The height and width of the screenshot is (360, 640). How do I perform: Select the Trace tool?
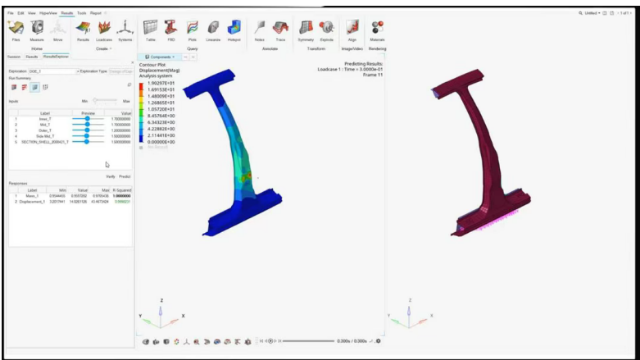point(280,31)
